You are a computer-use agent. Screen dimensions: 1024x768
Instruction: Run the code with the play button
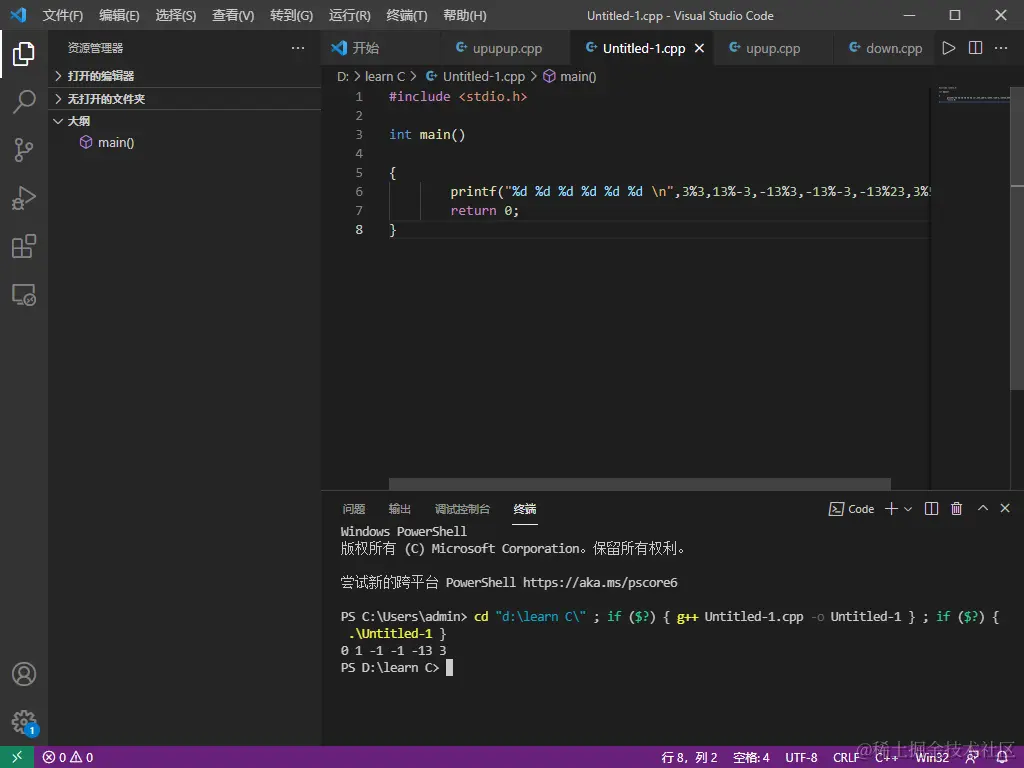949,48
